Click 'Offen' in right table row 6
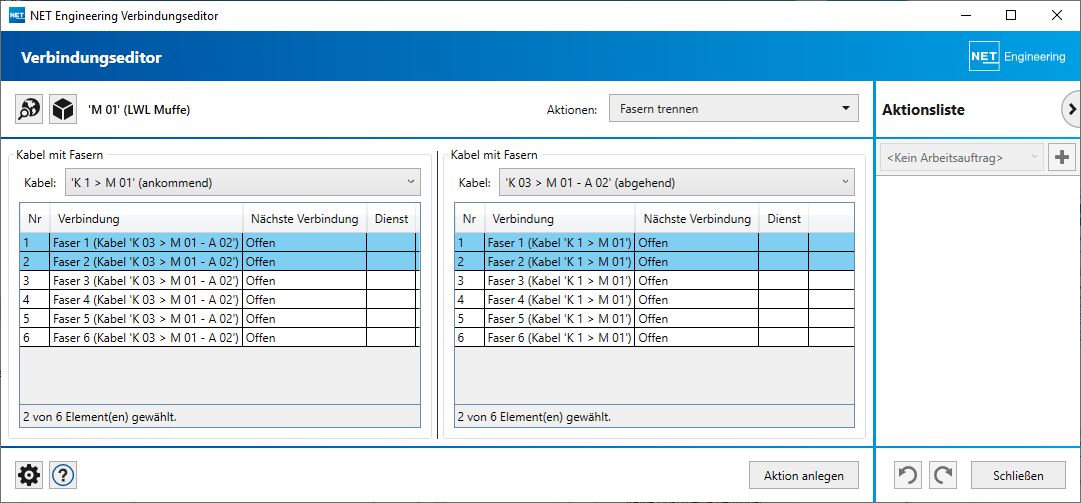The image size is (1081, 503). (653, 338)
